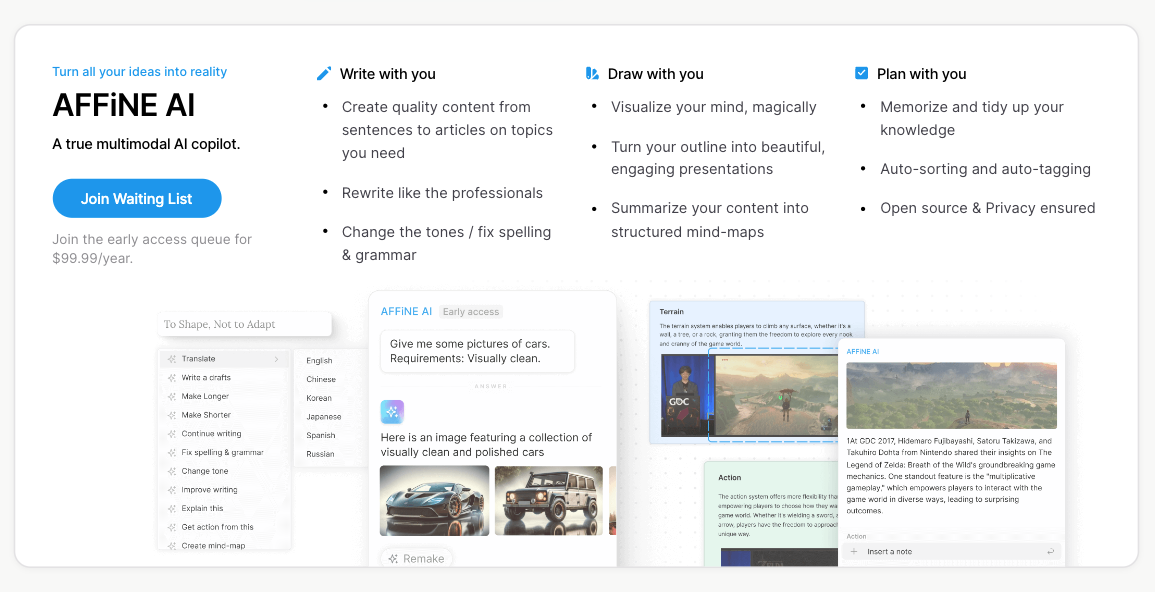Click the Open source & Privacy ensured bullet
This screenshot has width=1155, height=592.
tap(988, 208)
